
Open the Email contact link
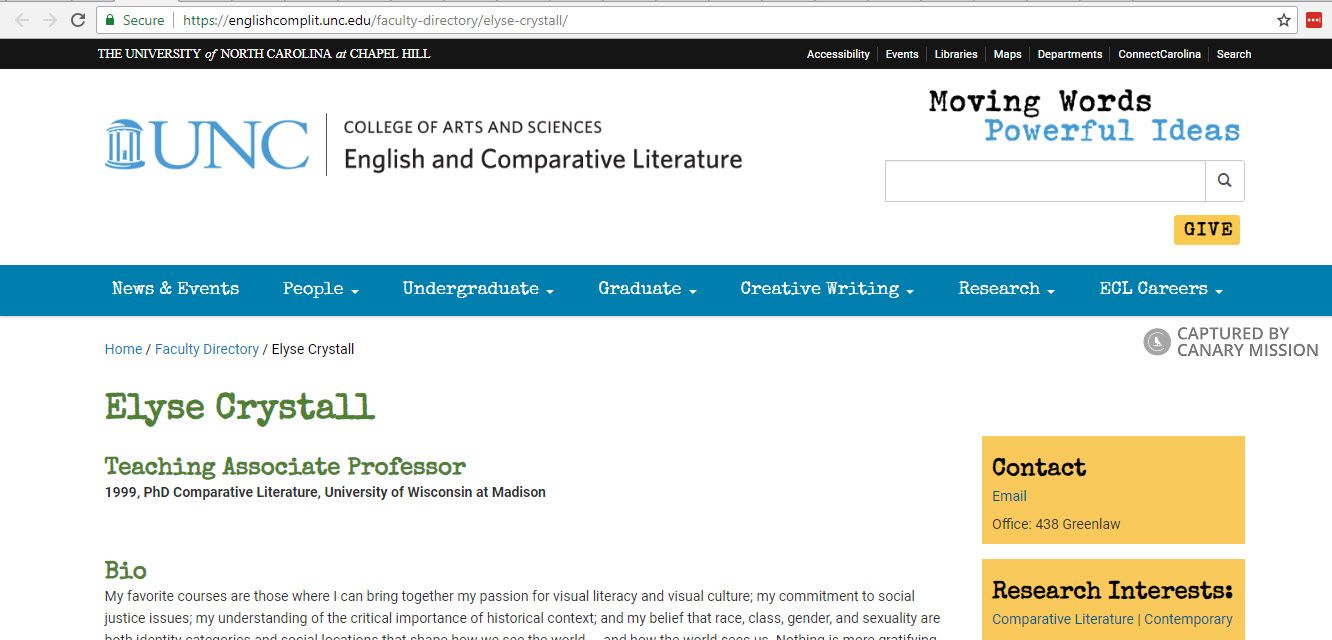[1008, 496]
